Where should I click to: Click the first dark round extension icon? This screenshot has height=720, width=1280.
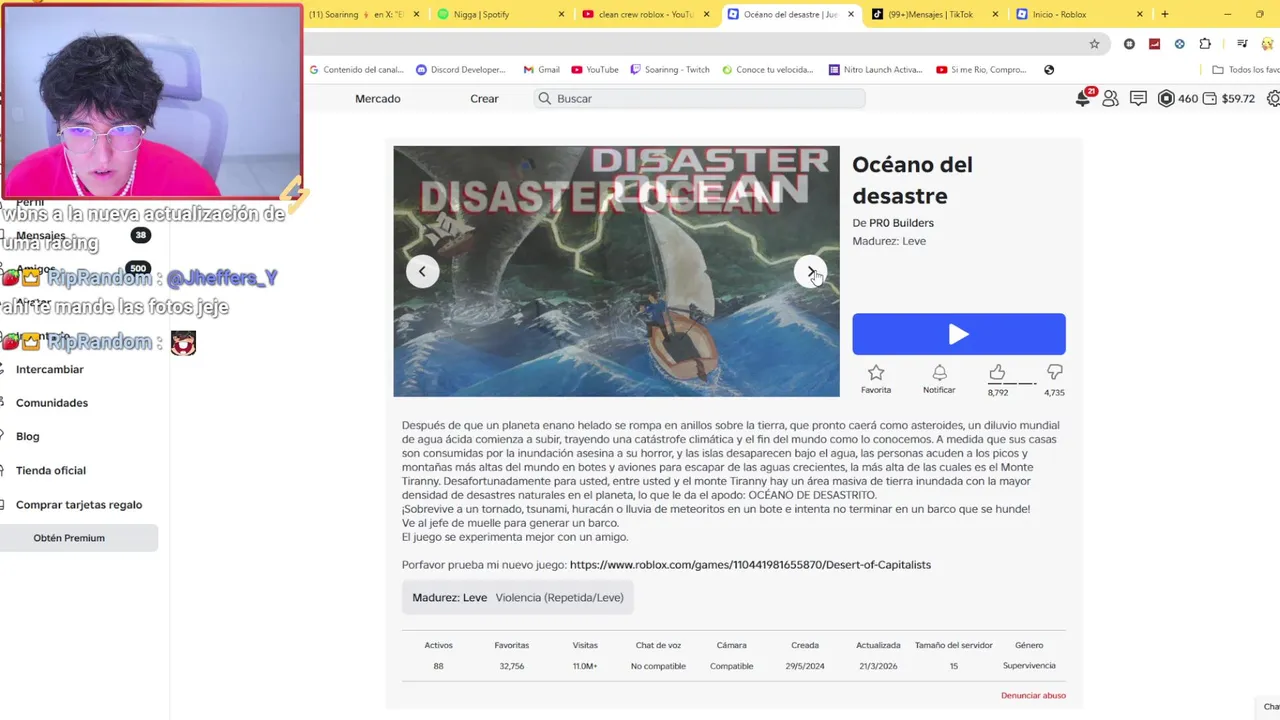coord(1129,44)
